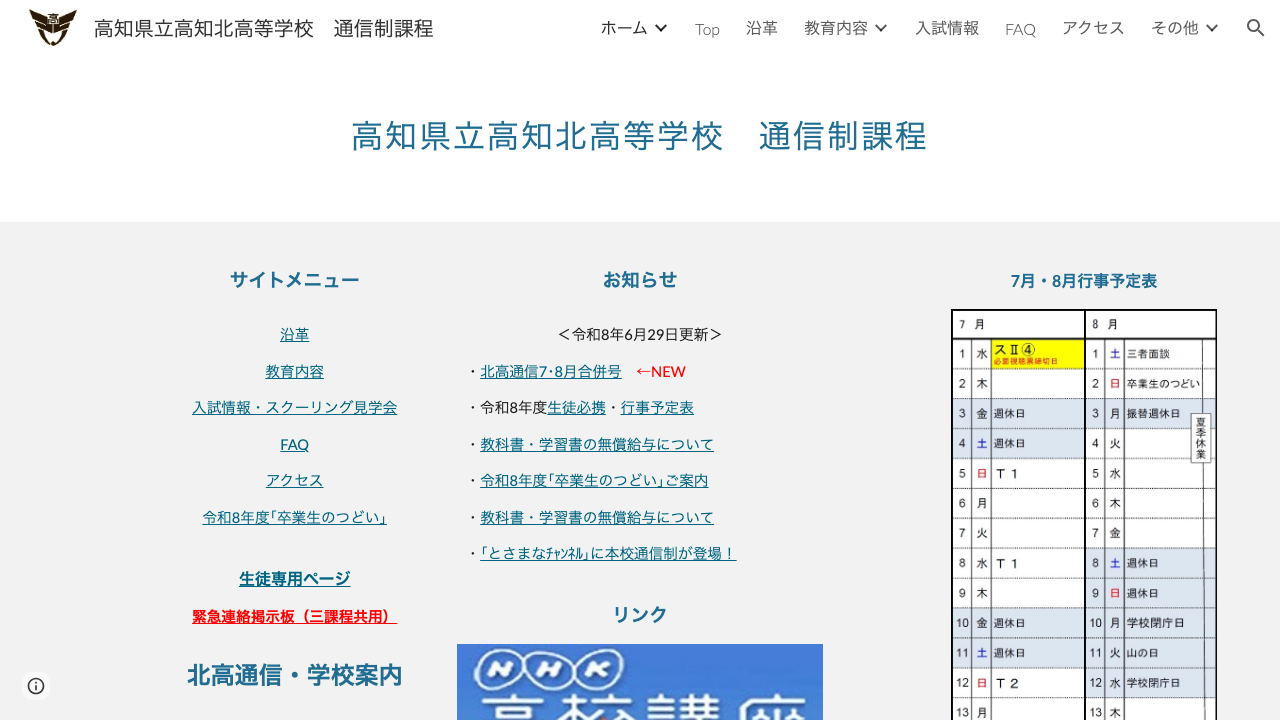Open 沿革 link in the site menu list
Image resolution: width=1280 pixels, height=720 pixels.
[x=295, y=335]
